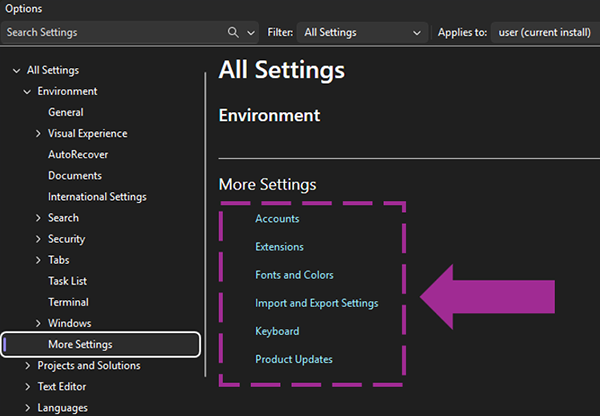This screenshot has width=600, height=416.
Task: Open the Product Updates link
Action: 294,359
